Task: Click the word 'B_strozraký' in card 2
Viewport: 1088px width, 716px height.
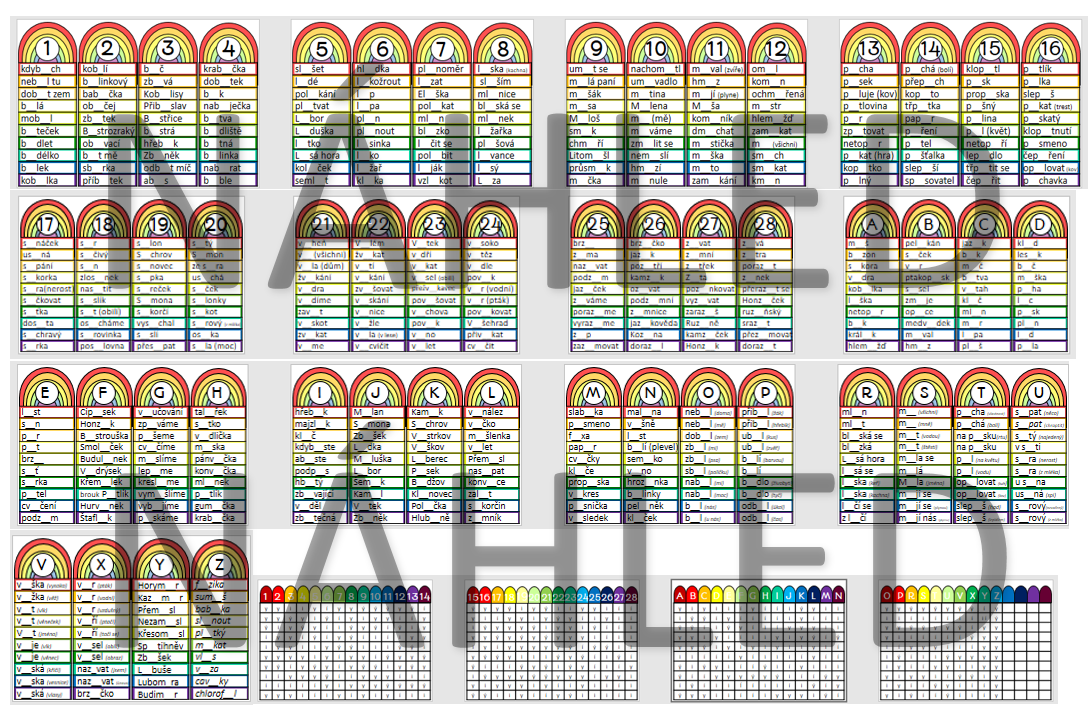Action: tap(108, 131)
